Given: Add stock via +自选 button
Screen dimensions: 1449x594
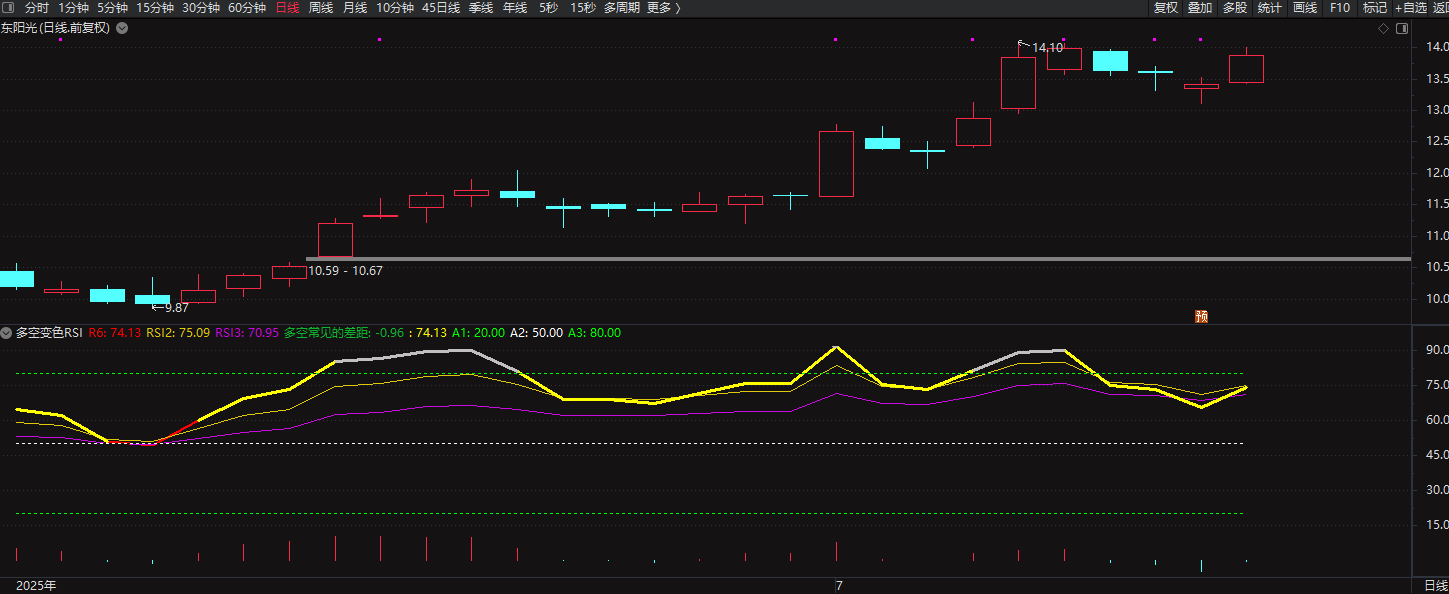Looking at the screenshot, I should pos(1411,8).
